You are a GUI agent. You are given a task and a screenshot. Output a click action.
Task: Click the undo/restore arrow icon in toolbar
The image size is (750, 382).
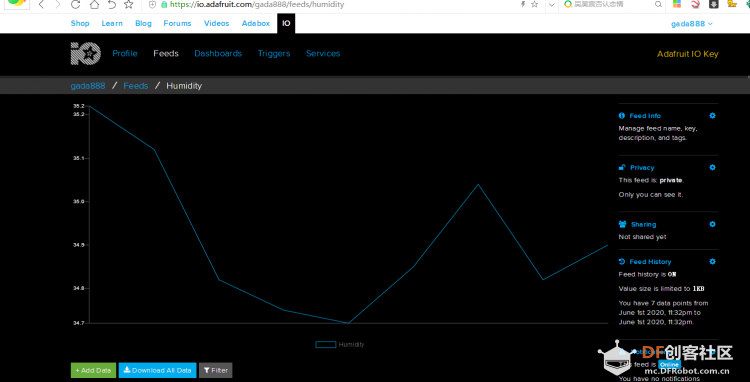tap(112, 5)
